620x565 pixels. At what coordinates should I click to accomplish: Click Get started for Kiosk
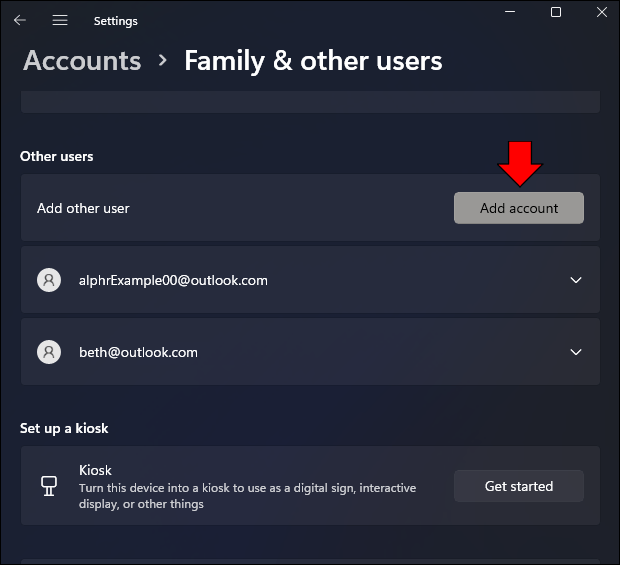click(519, 486)
